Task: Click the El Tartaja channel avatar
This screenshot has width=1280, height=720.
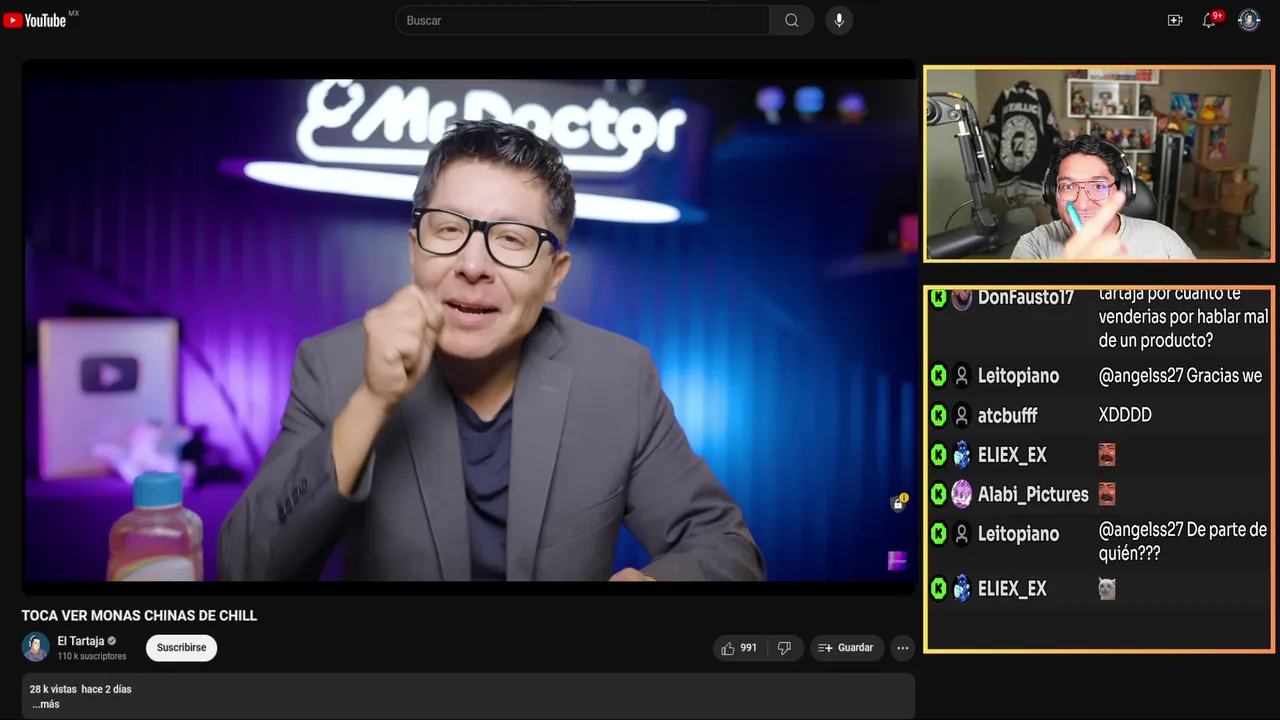Action: point(36,647)
